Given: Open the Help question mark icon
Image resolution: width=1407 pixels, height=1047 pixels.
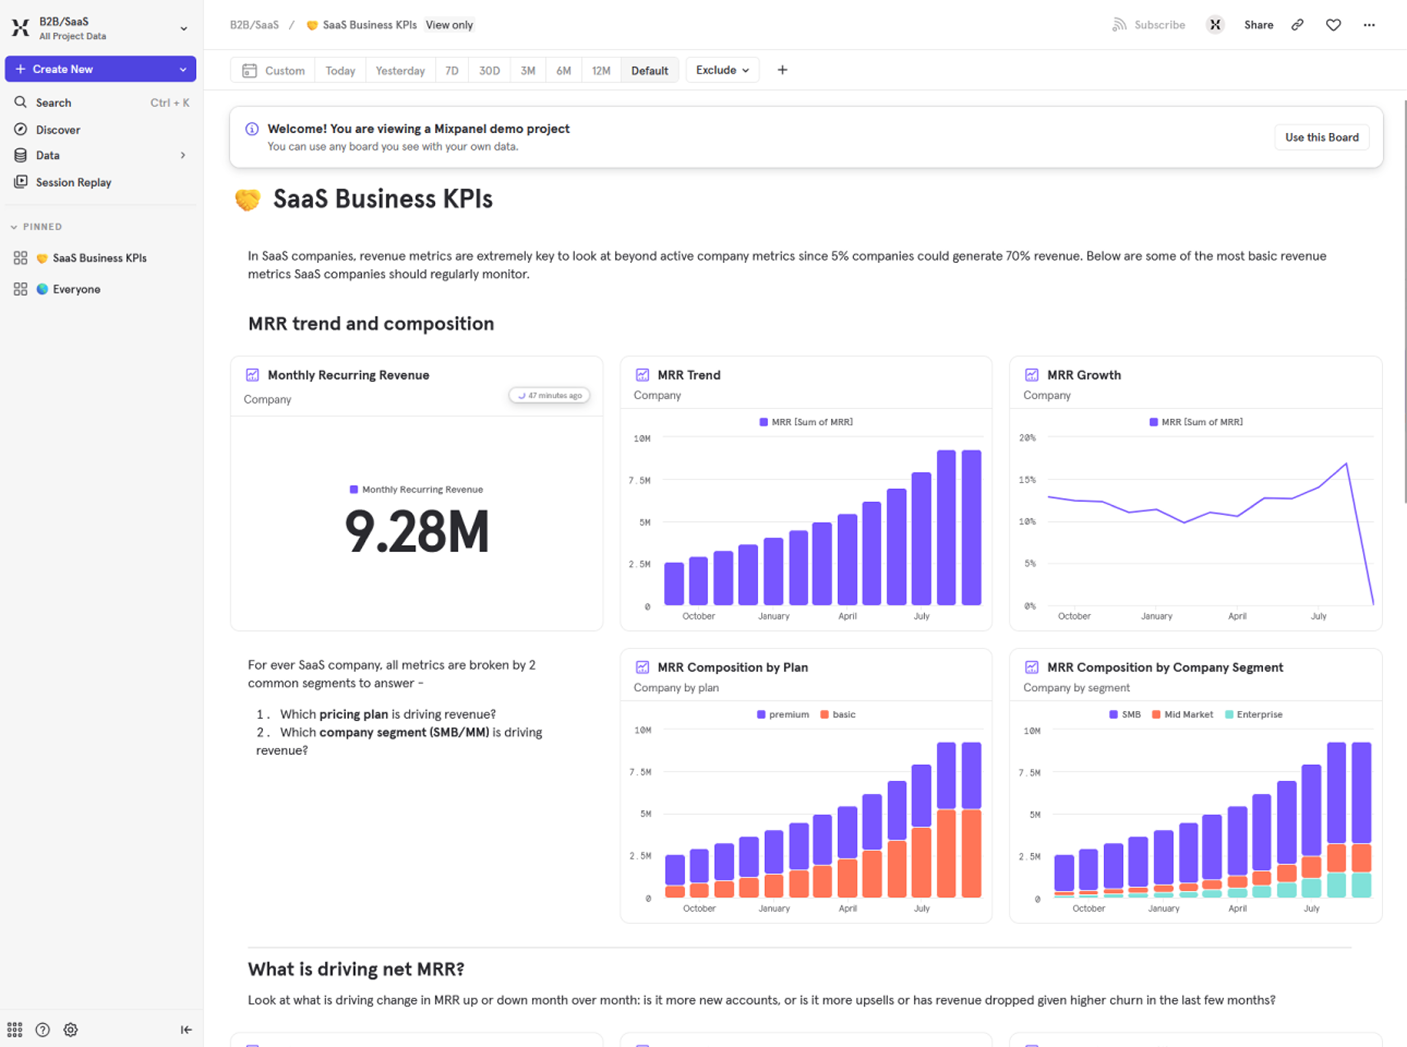Looking at the screenshot, I should 42,1029.
